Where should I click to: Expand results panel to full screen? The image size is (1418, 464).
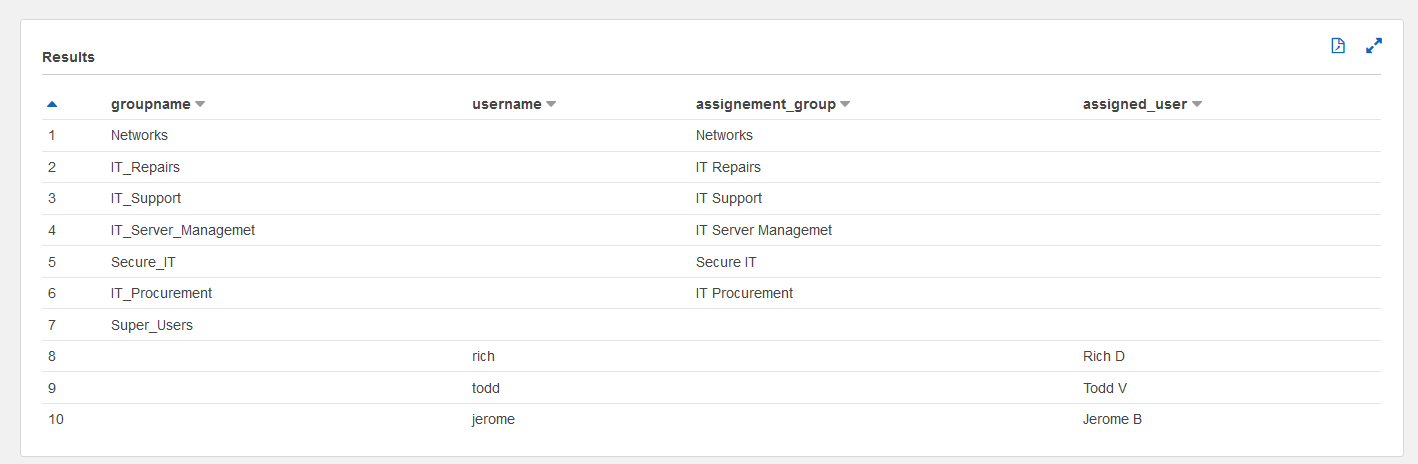tap(1374, 46)
